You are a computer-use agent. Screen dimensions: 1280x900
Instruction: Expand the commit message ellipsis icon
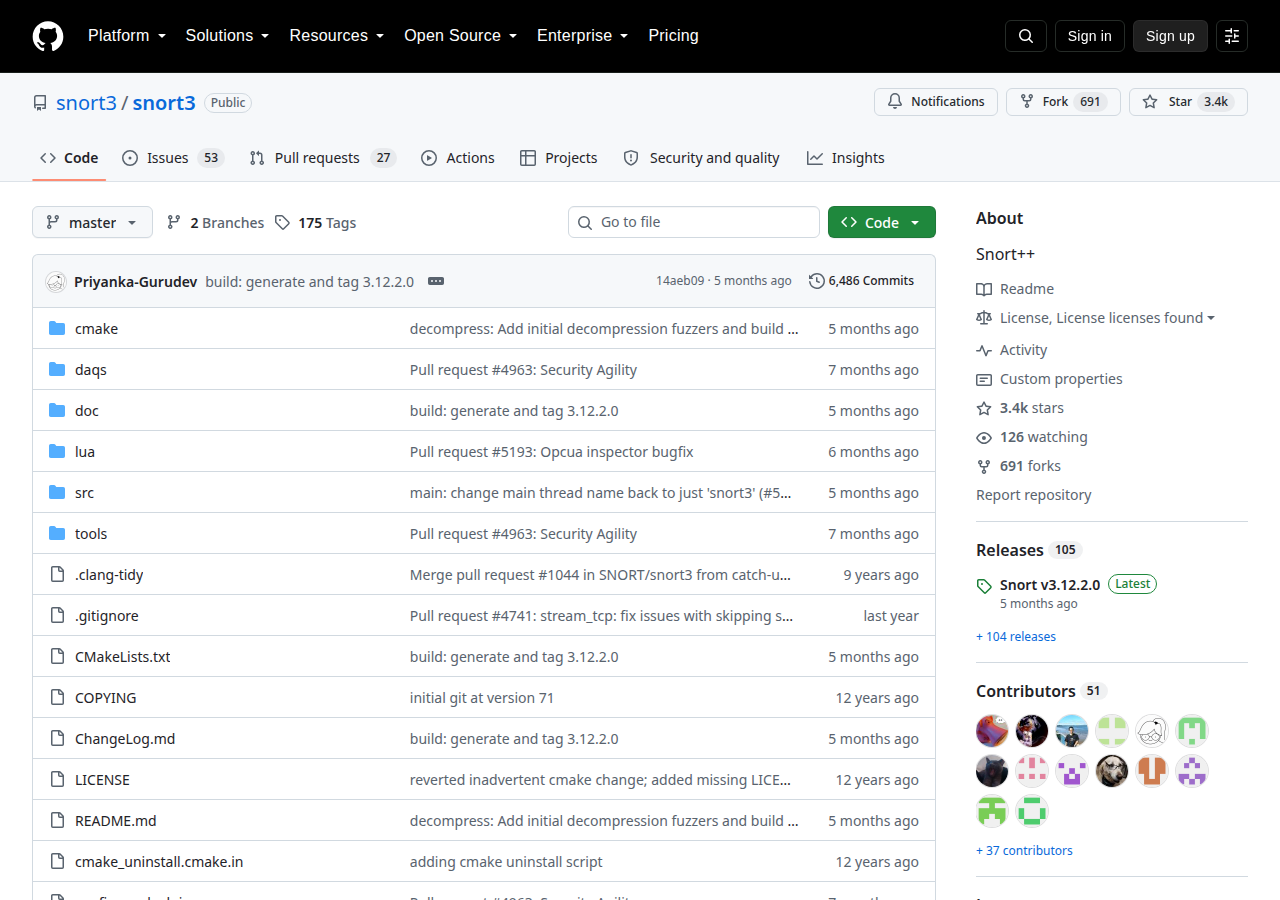tap(436, 281)
